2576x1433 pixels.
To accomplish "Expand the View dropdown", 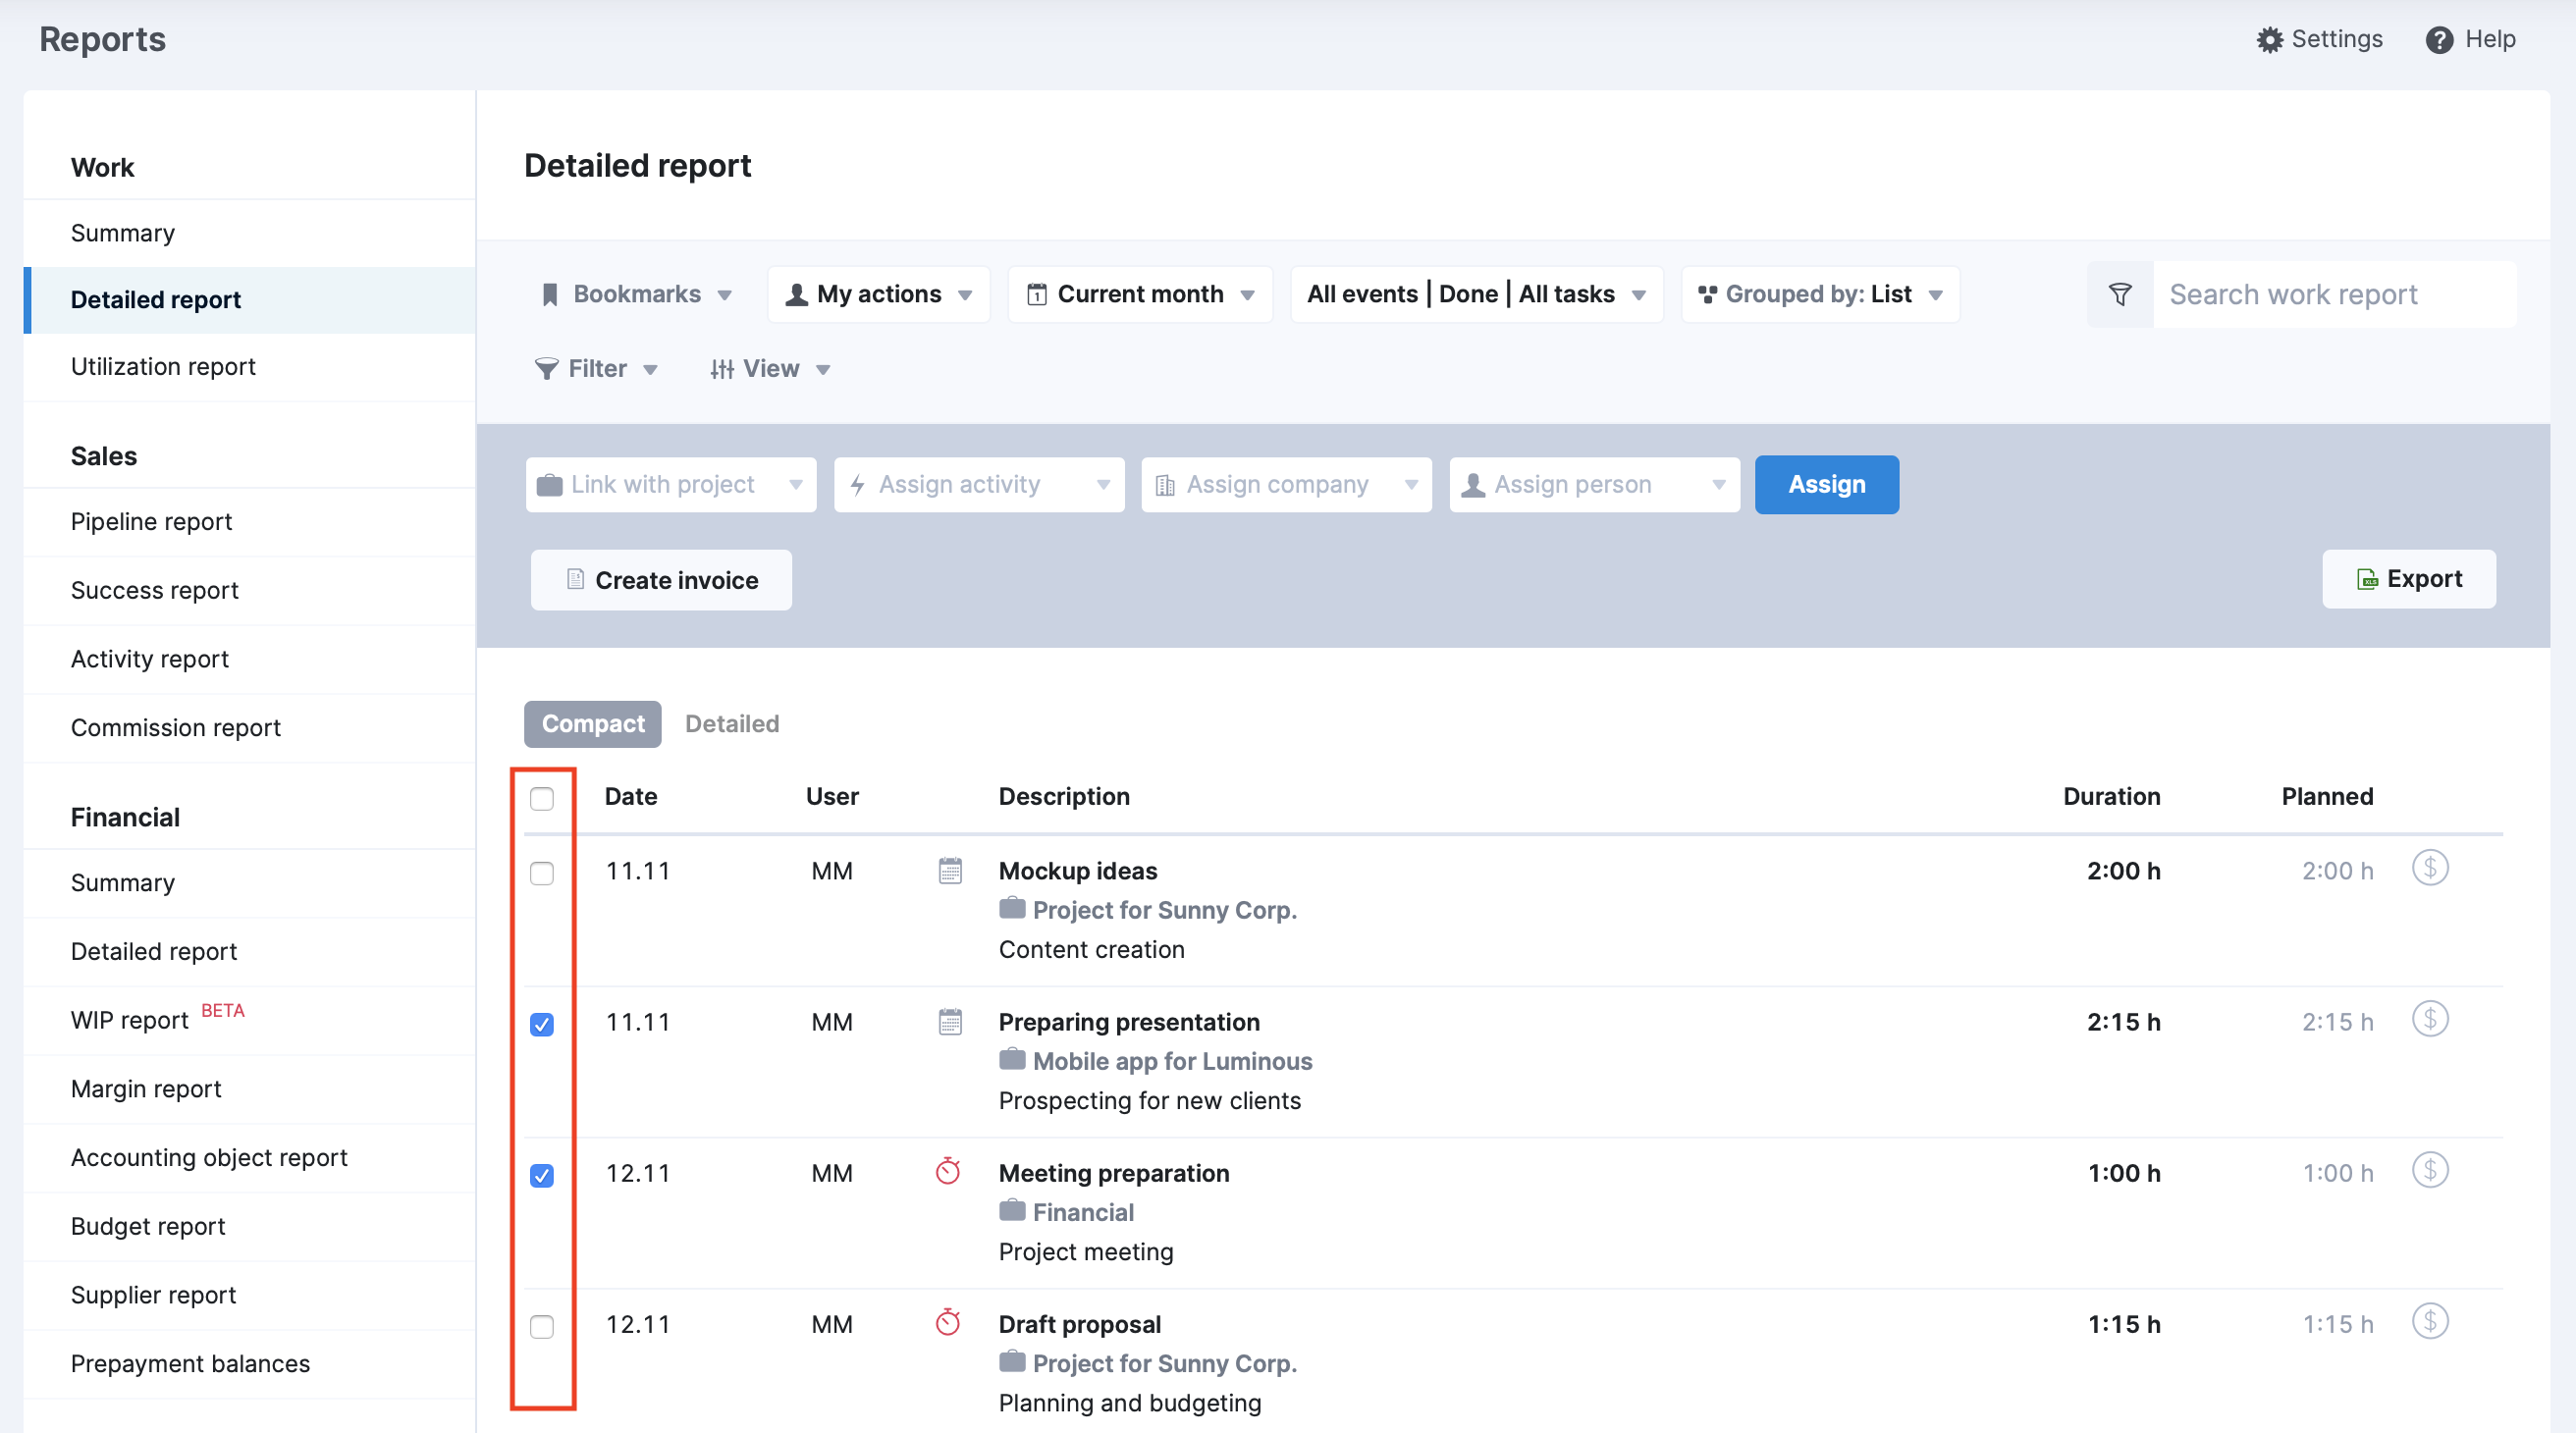I will [x=770, y=369].
